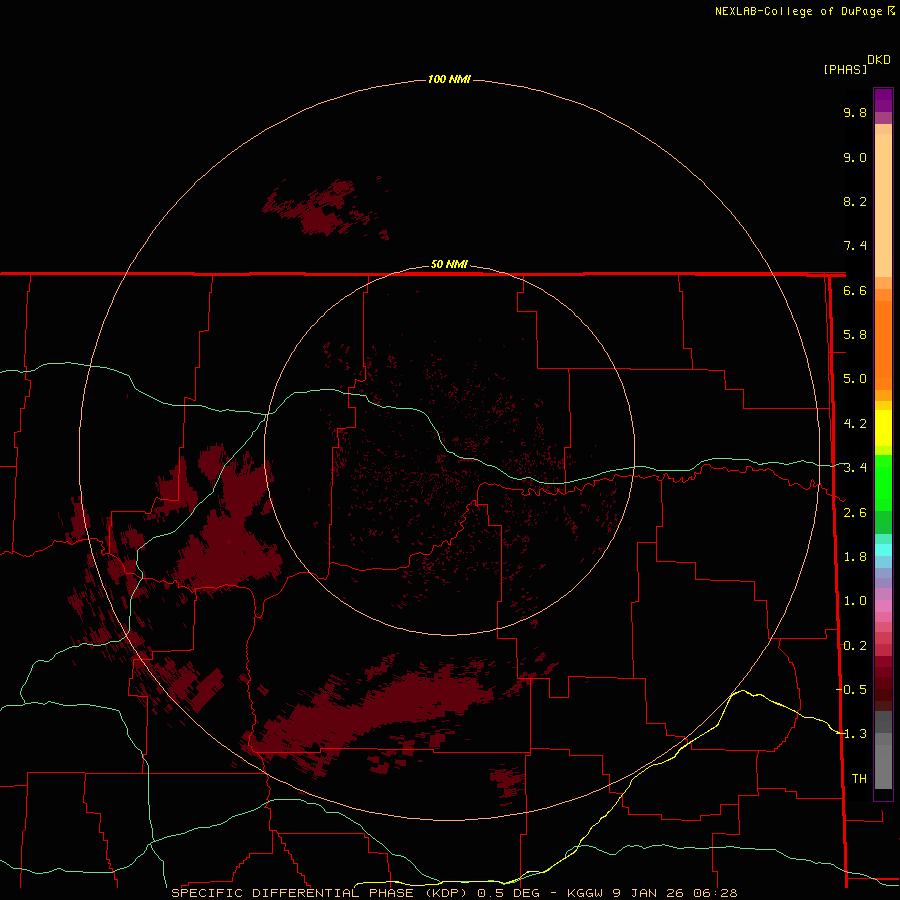Click the 1.0 color scale value
Viewport: 900px width, 900px height.
pos(855,601)
